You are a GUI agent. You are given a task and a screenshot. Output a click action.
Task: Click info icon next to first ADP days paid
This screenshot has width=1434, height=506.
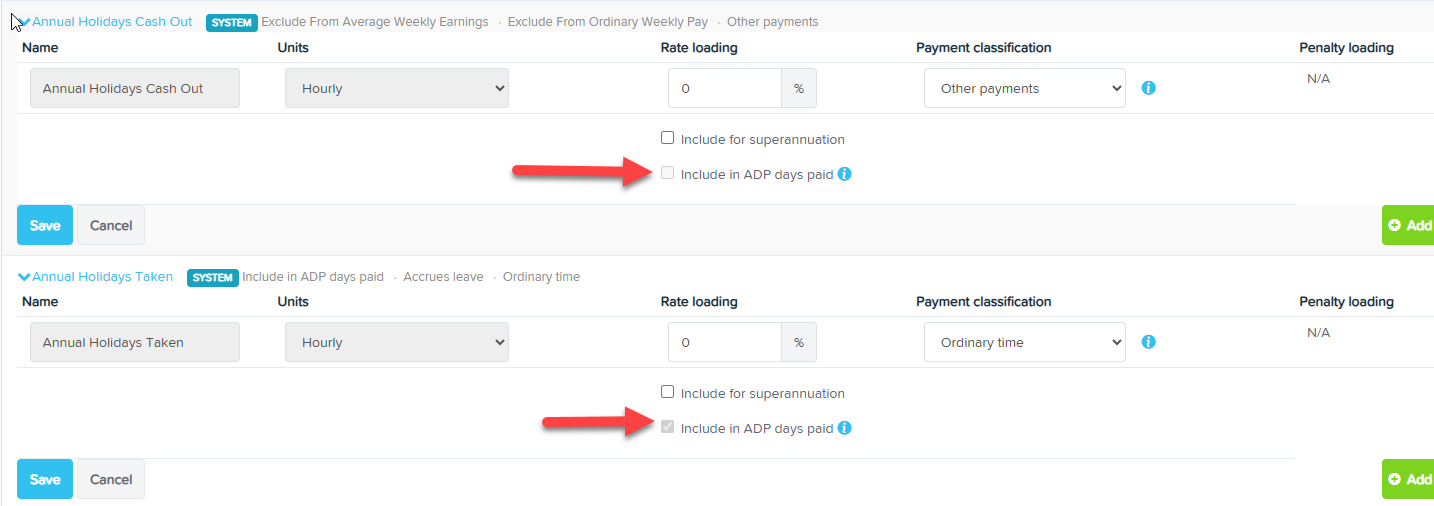pyautogui.click(x=844, y=174)
